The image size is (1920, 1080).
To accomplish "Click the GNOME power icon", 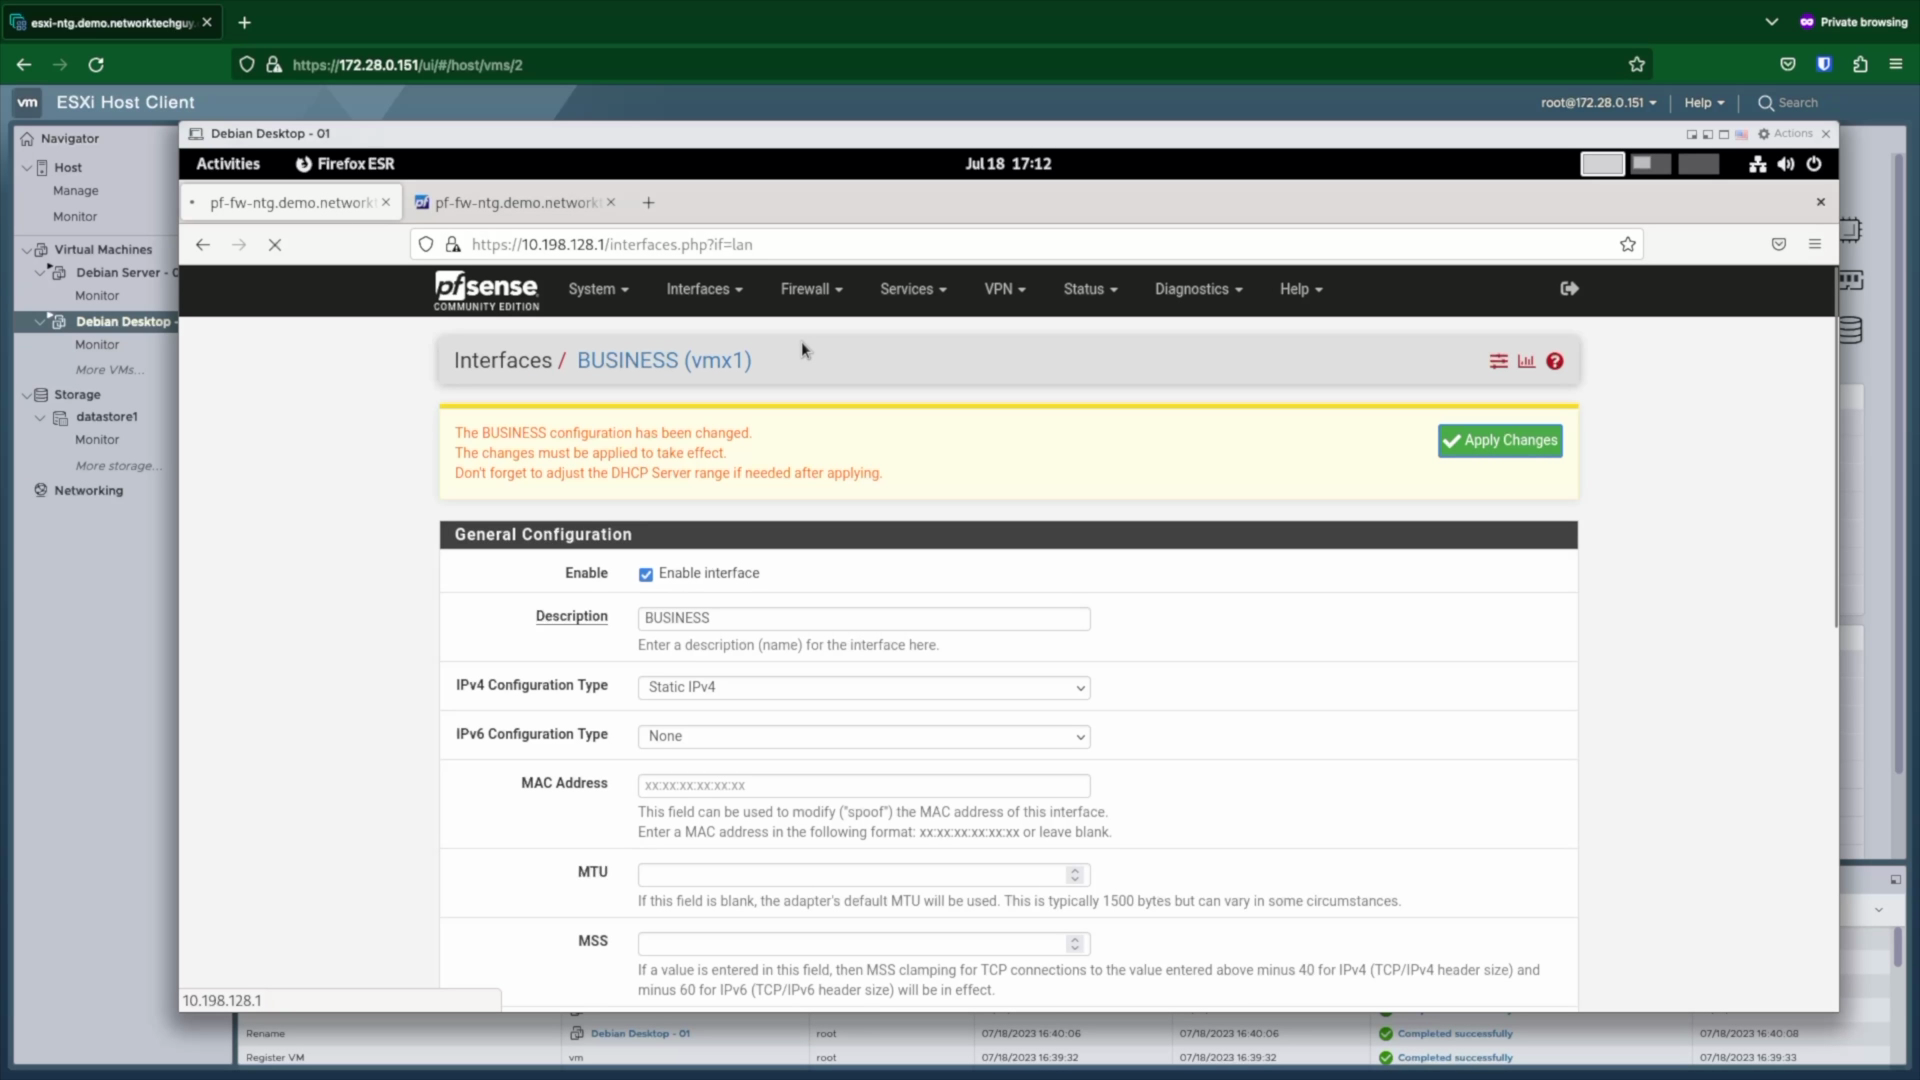I will (1814, 164).
